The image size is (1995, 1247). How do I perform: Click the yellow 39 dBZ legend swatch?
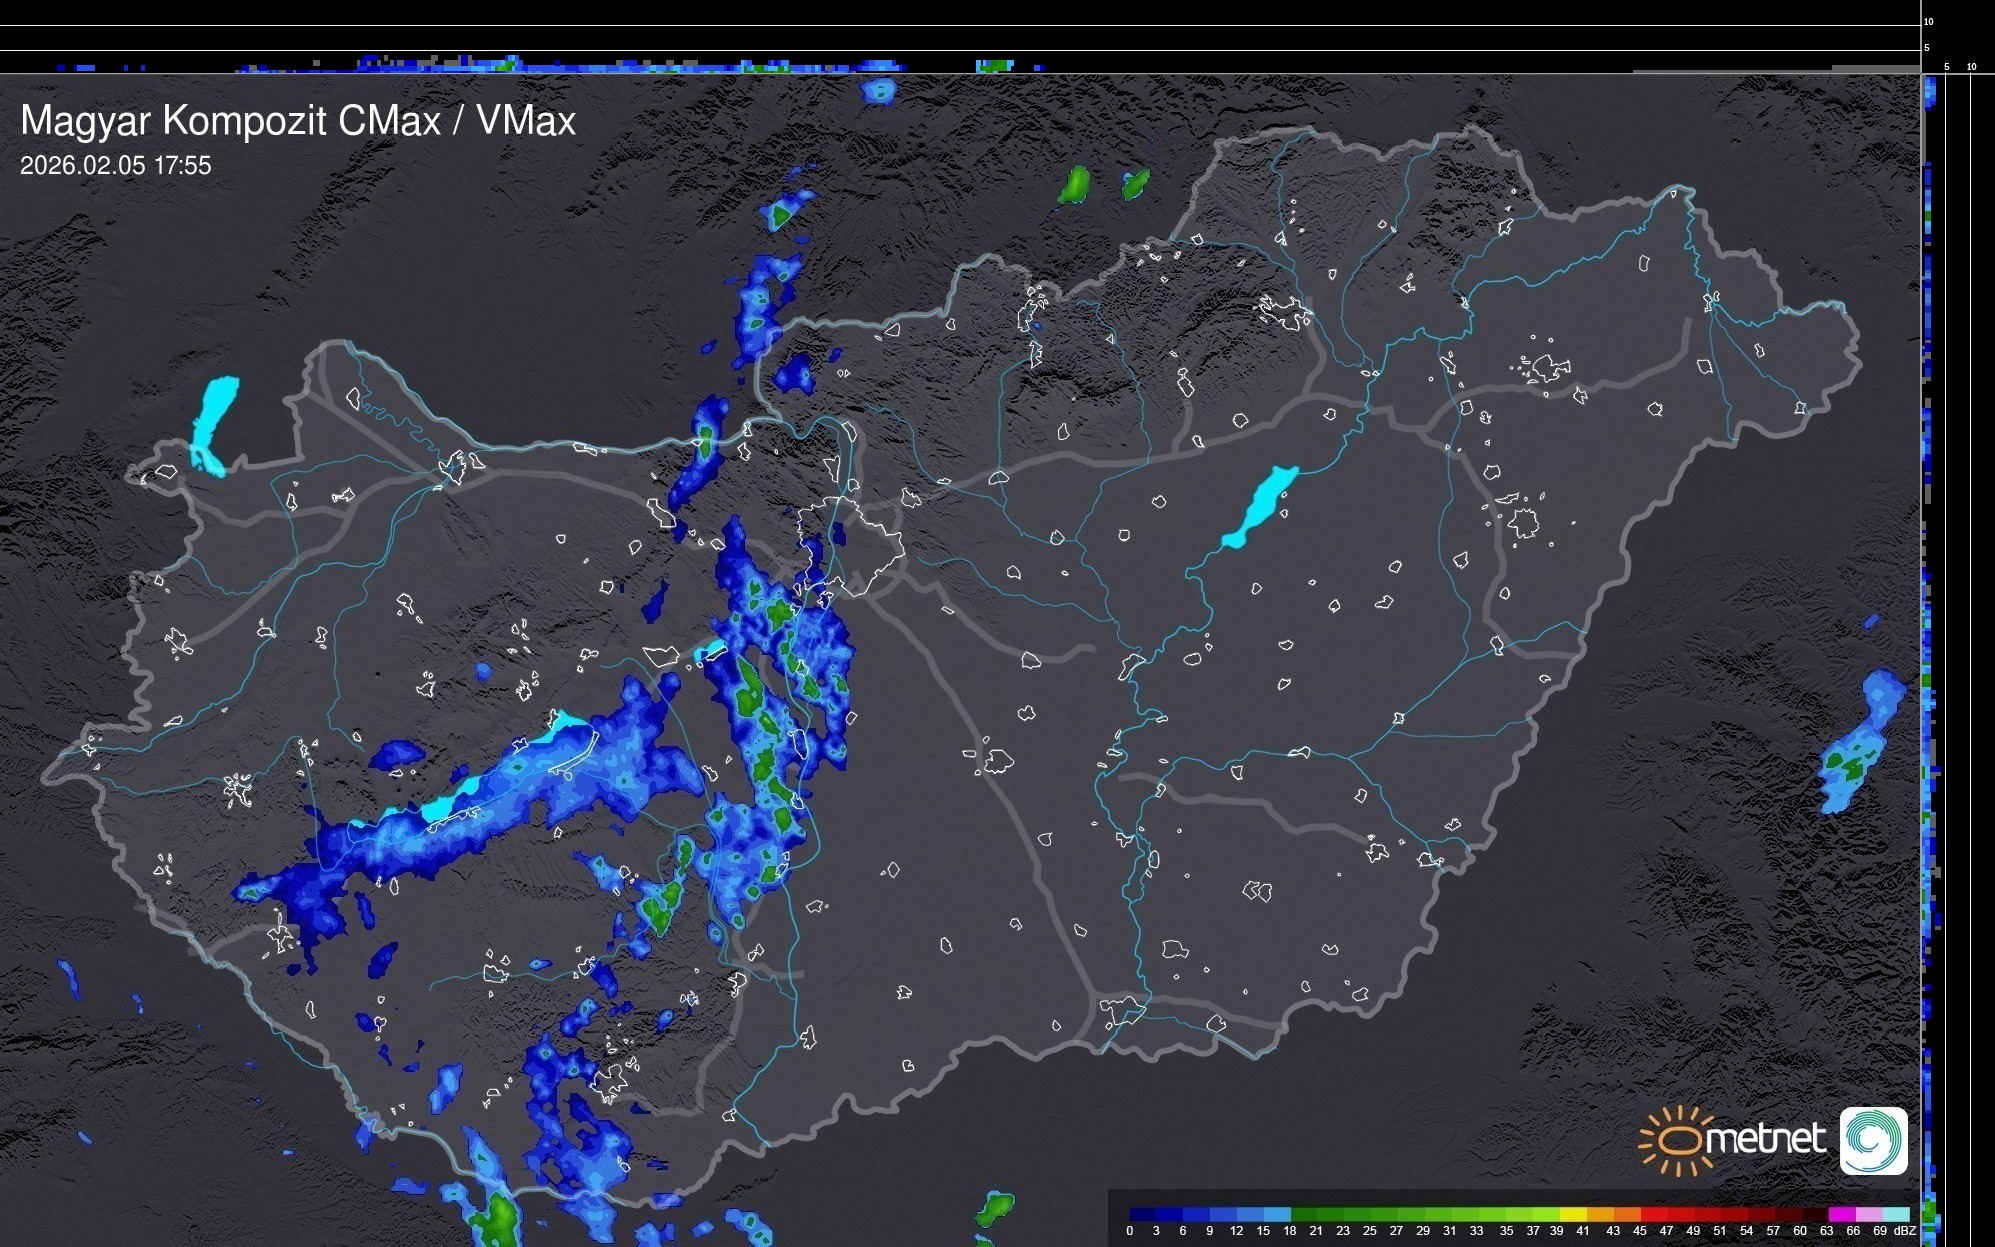(1572, 1214)
